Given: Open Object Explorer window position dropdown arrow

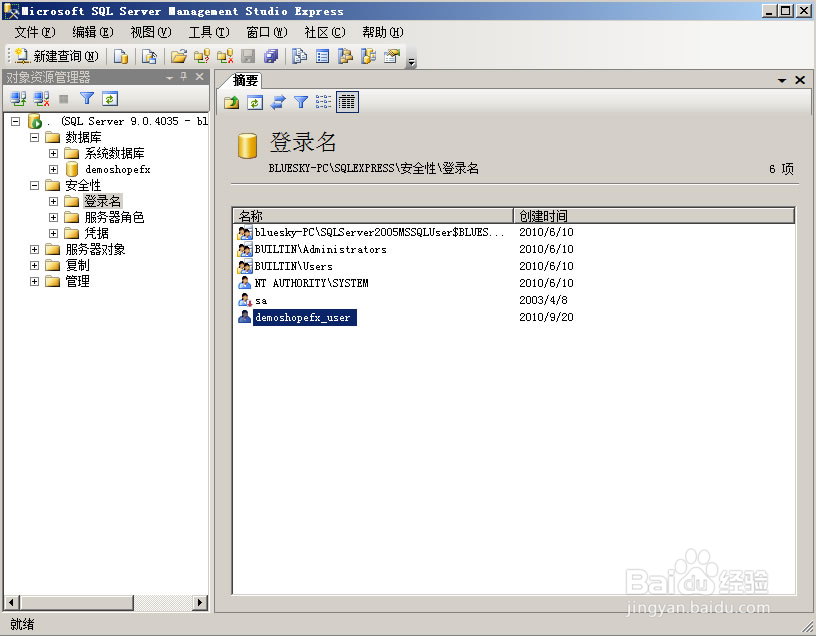Looking at the screenshot, I should tap(170, 78).
